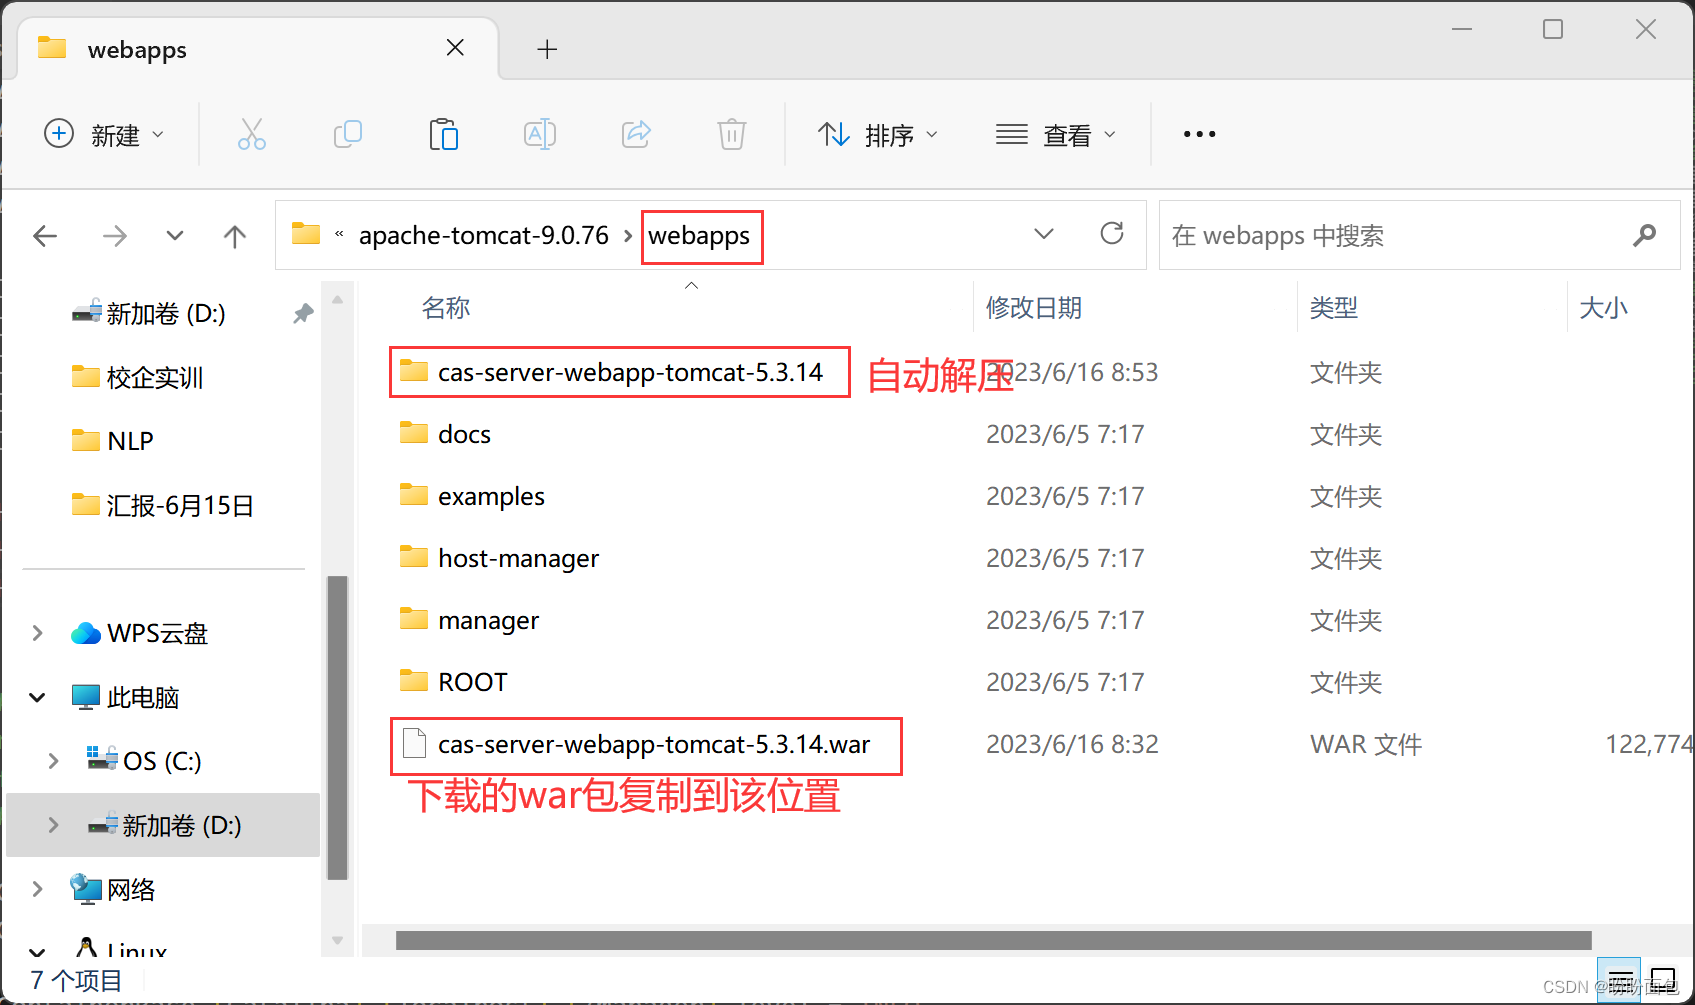1695x1005 pixels.
Task: Switch to large thumbnails view icon
Action: pos(1663,981)
